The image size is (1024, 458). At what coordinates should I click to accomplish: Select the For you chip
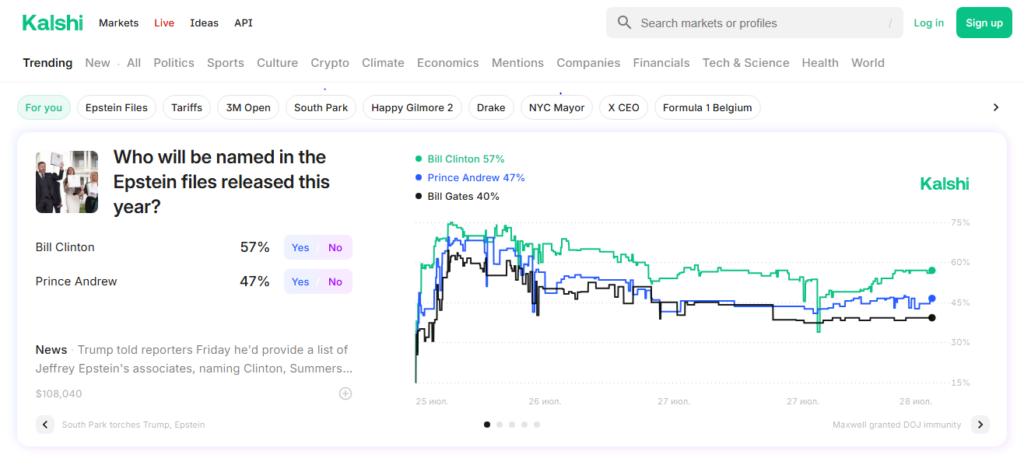[x=44, y=107]
